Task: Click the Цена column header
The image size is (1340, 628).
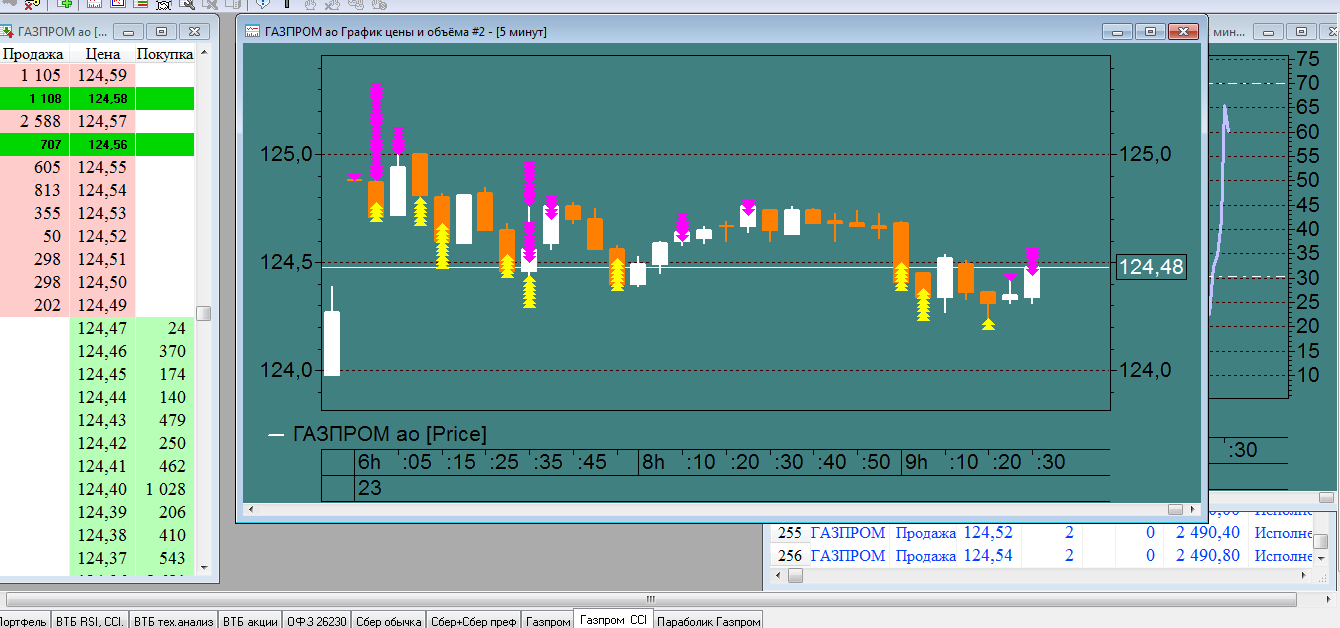Action: point(103,54)
